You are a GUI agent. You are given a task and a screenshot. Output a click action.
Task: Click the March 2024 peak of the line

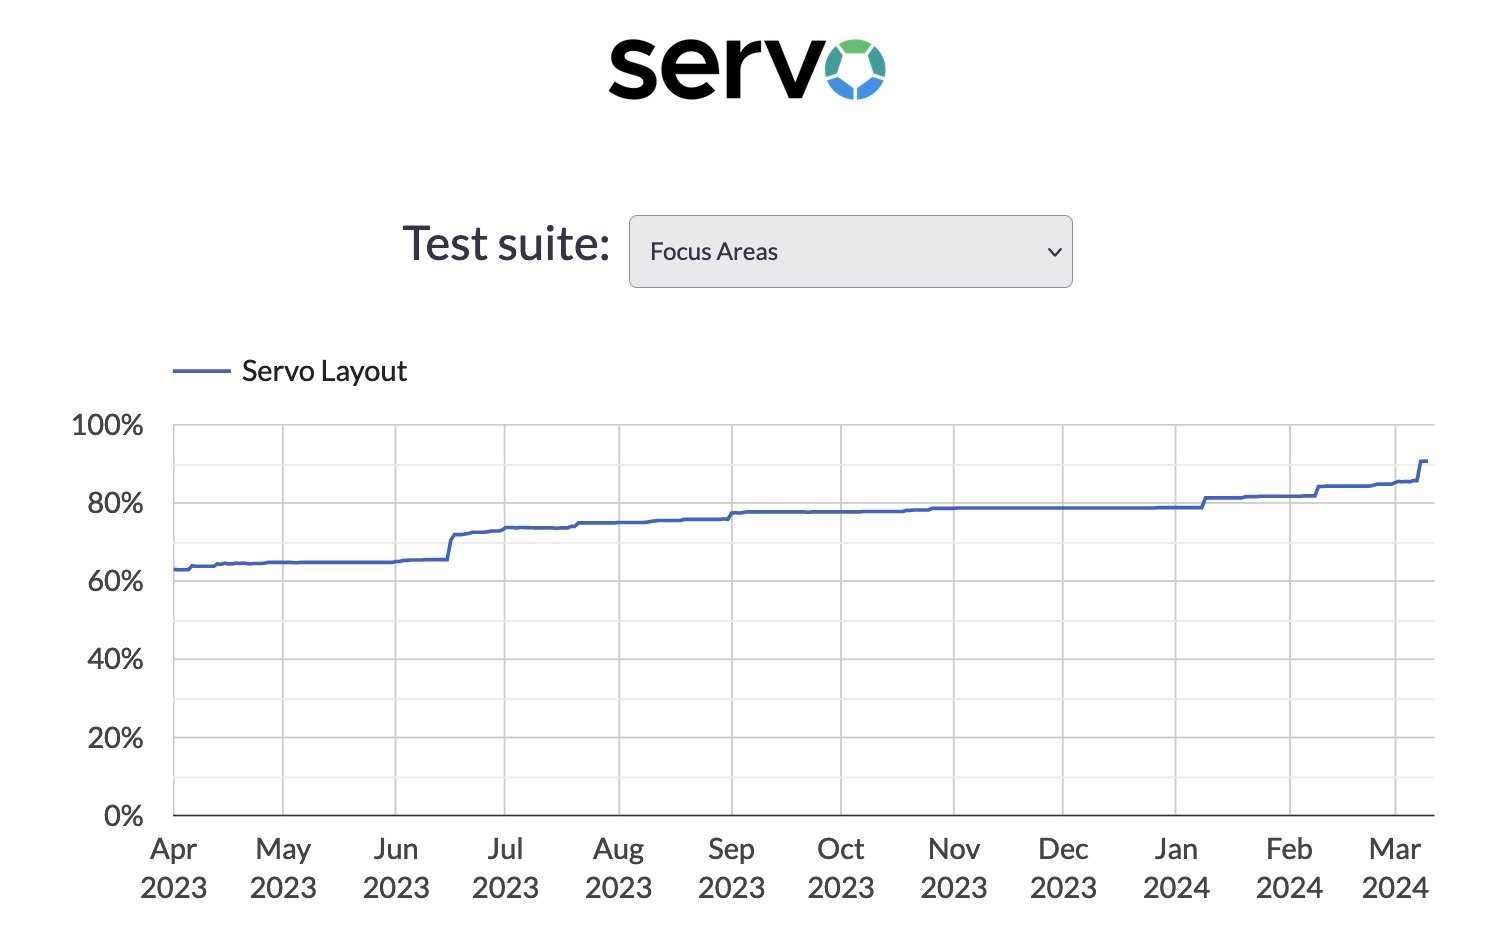[1423, 461]
